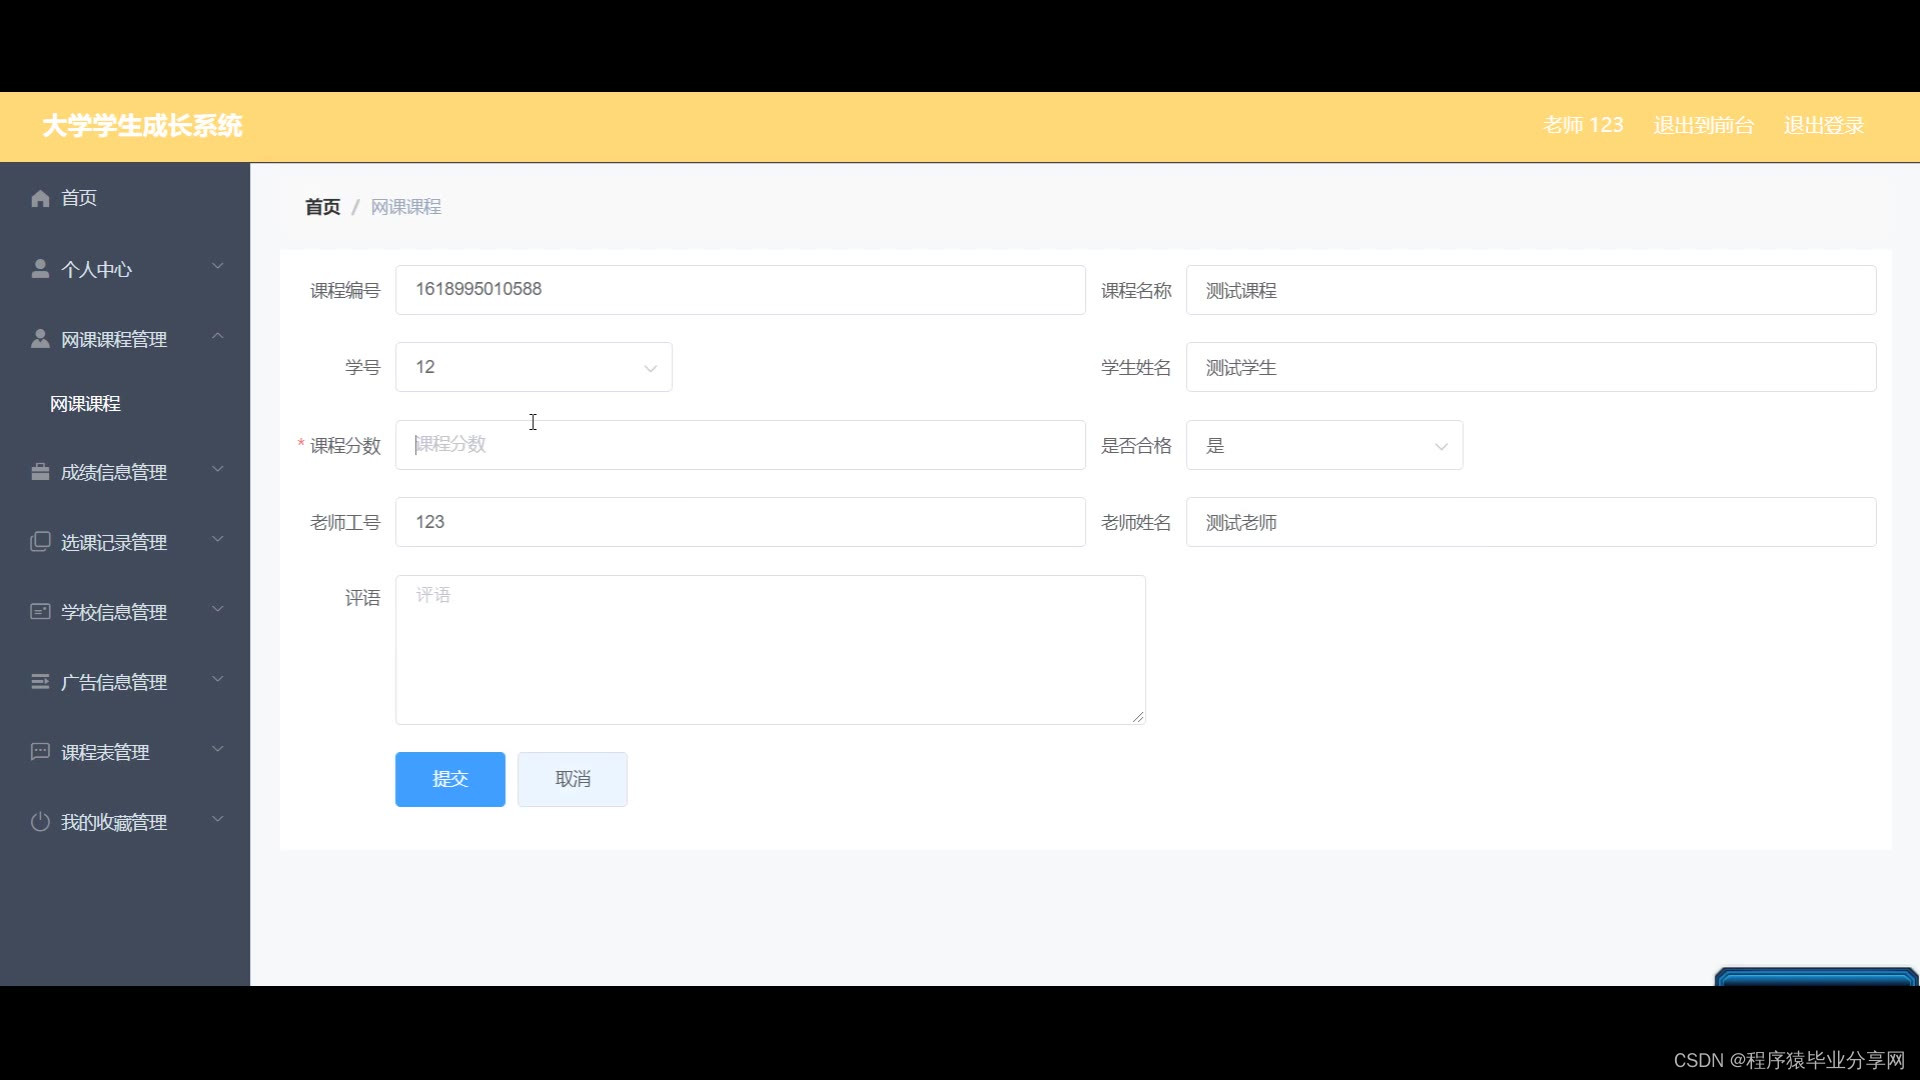Click the user icon beside 网课课程管理

point(40,339)
